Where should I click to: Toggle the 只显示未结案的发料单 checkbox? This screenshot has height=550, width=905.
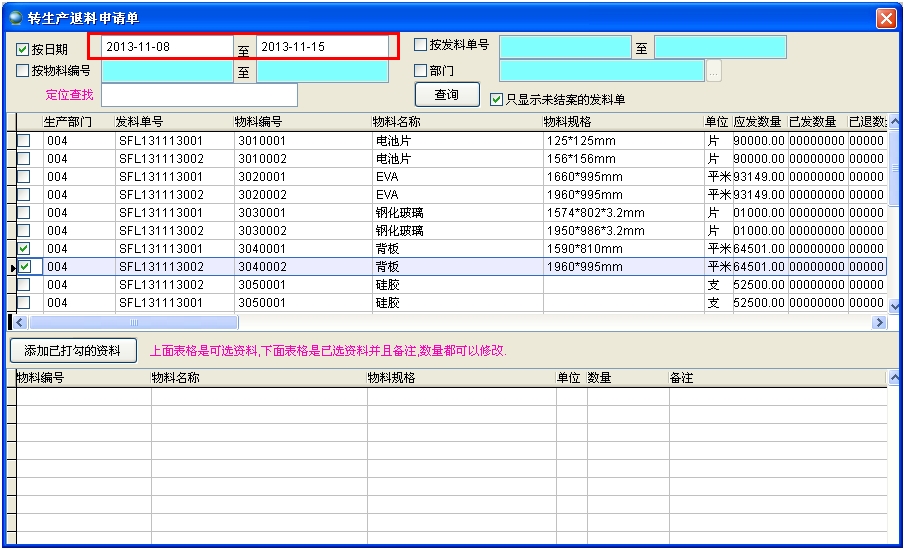pos(496,99)
